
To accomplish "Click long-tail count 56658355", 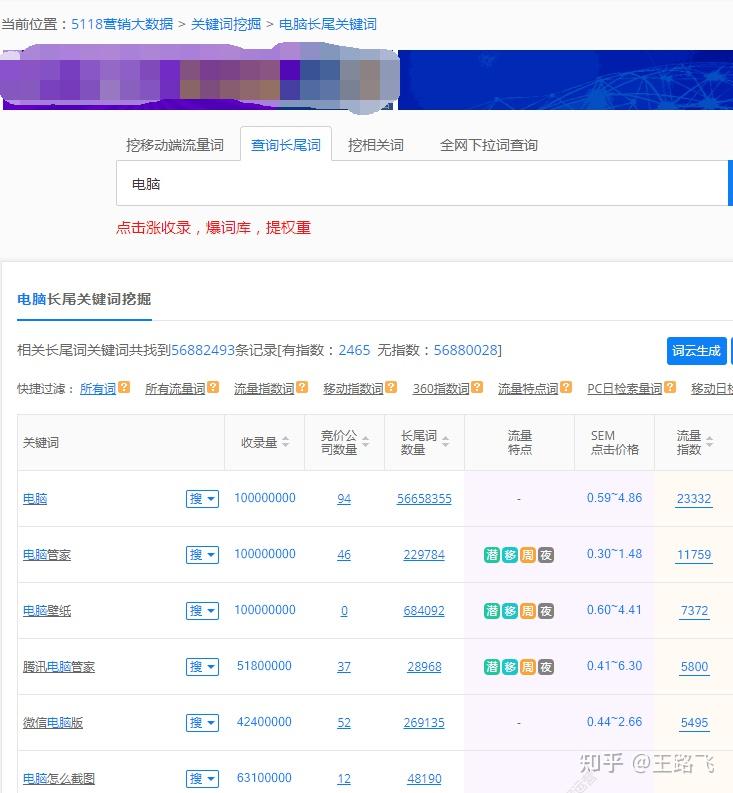I will 424,499.
